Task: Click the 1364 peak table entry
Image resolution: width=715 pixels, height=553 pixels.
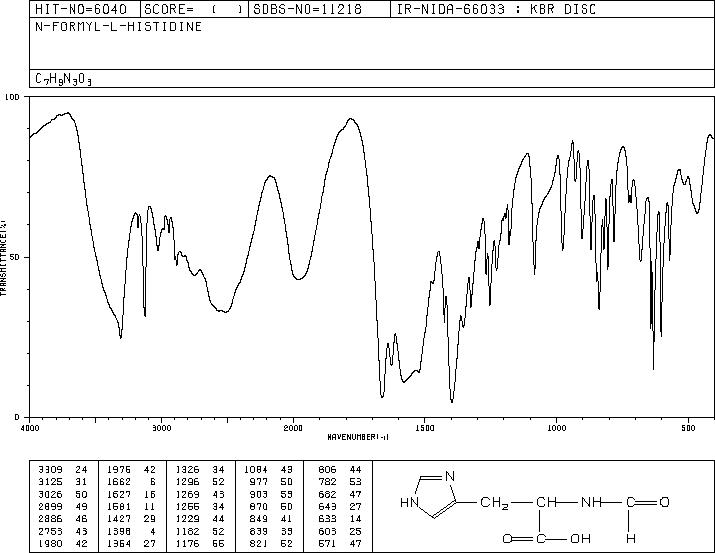Action: (131, 543)
